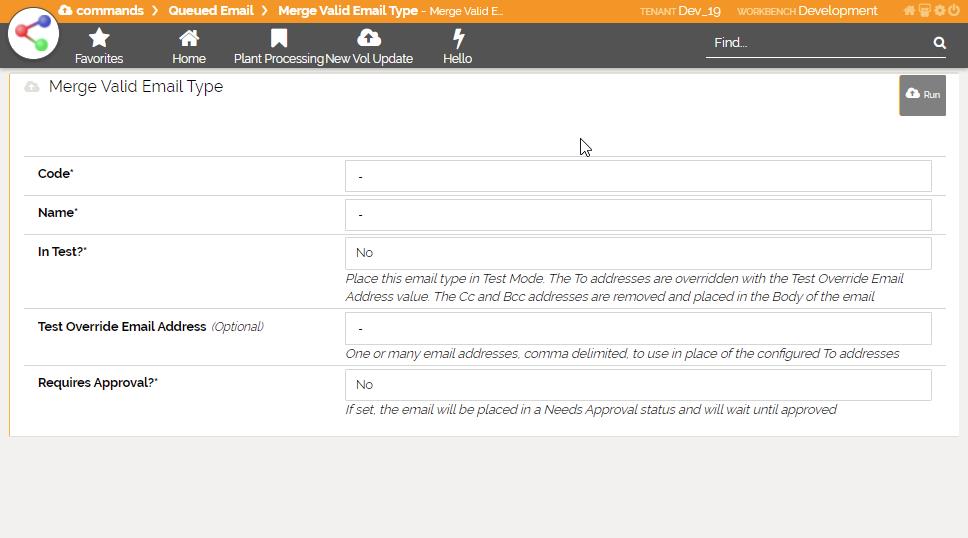The width and height of the screenshot is (968, 538).
Task: Click the power logout icon
Action: (x=953, y=11)
